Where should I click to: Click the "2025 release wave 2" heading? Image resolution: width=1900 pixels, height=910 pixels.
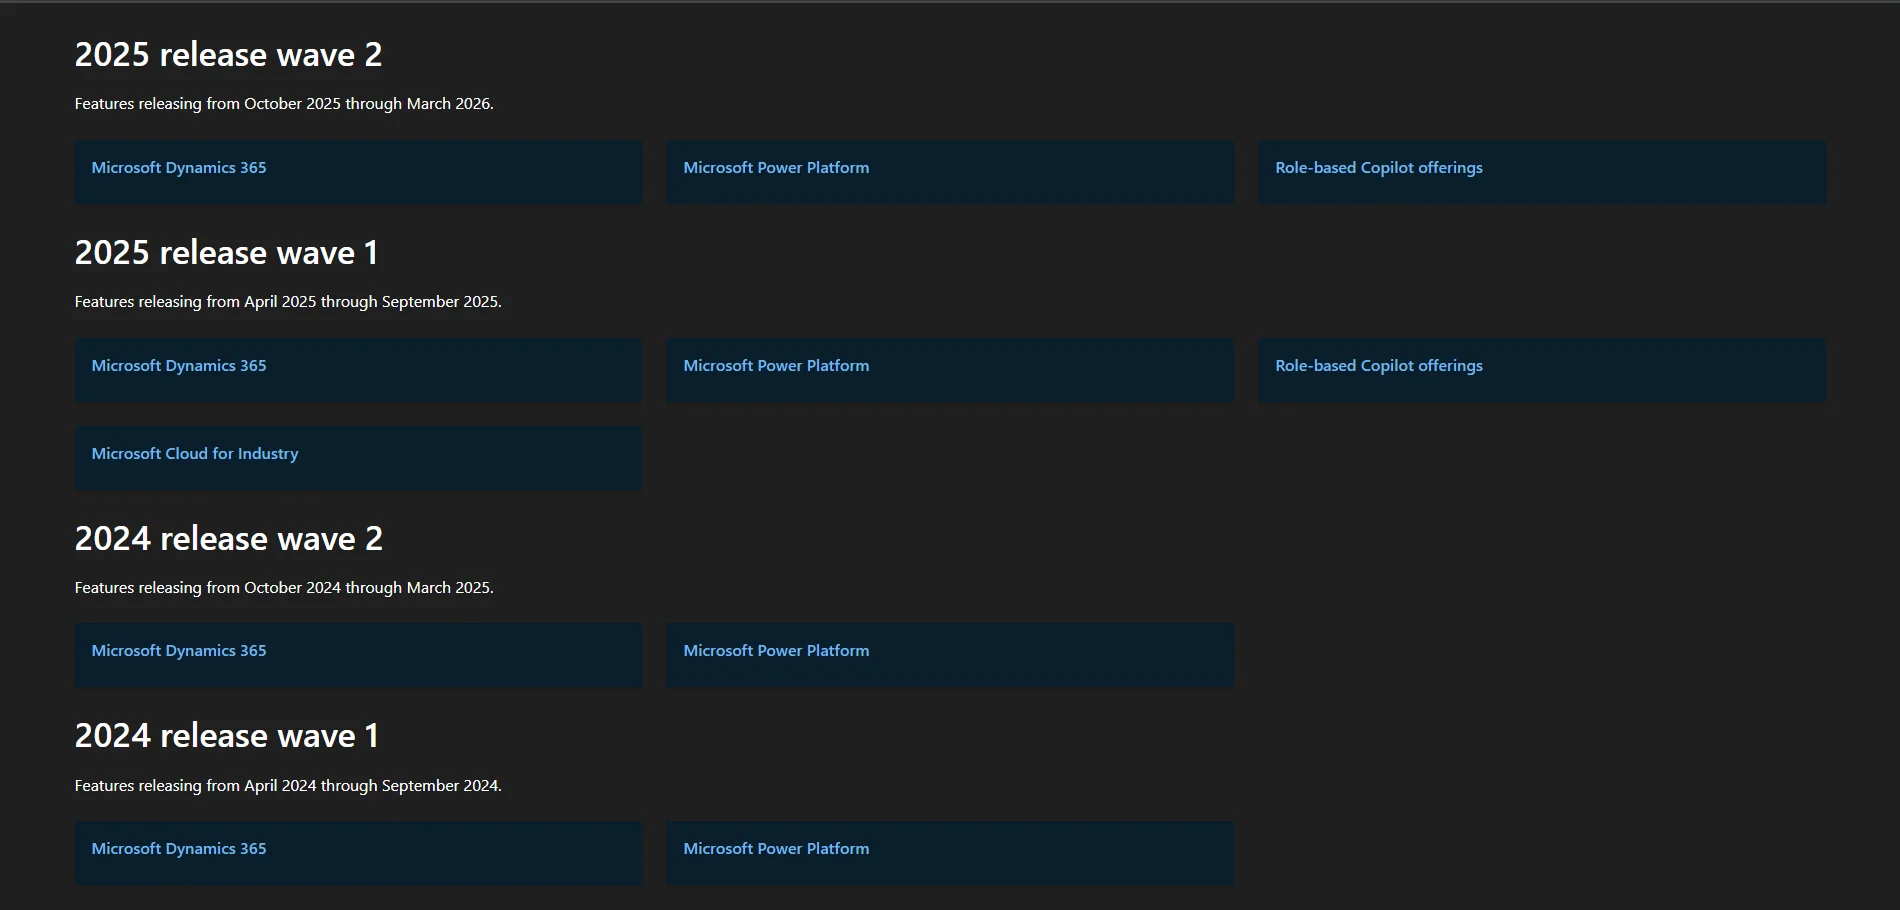tap(228, 55)
